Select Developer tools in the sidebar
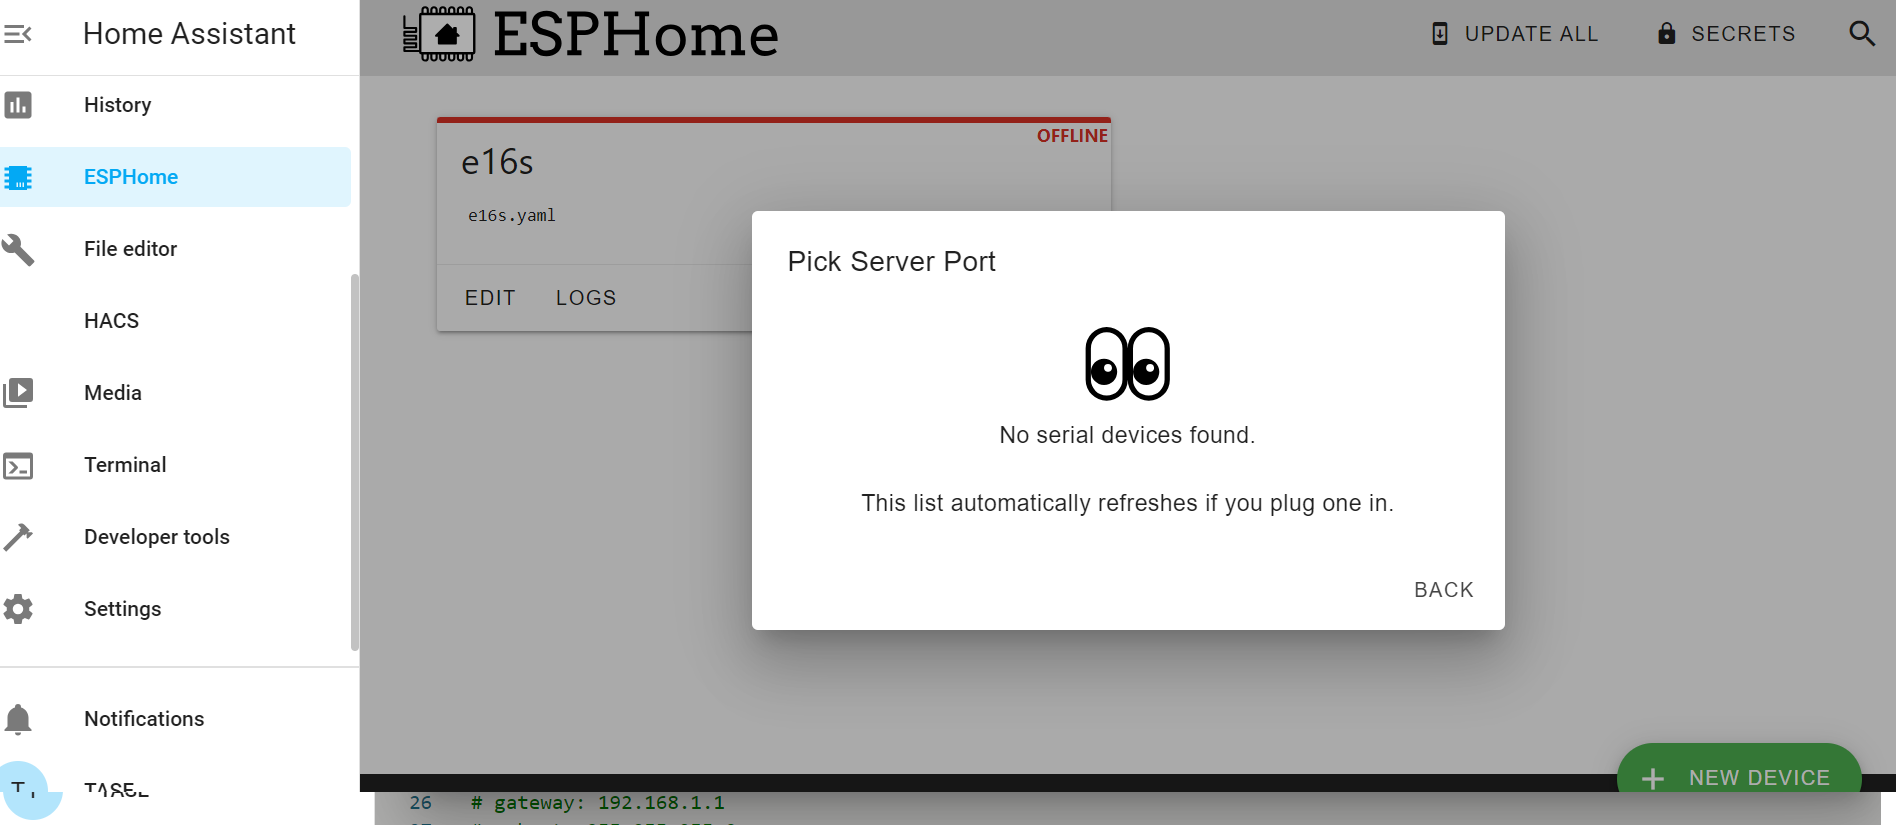 [x=157, y=537]
